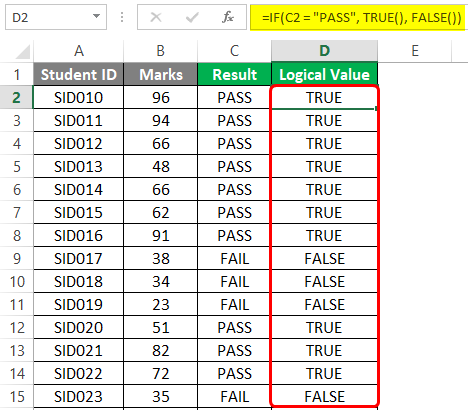
Task: Select TRUE value in row 2
Action: (x=324, y=97)
